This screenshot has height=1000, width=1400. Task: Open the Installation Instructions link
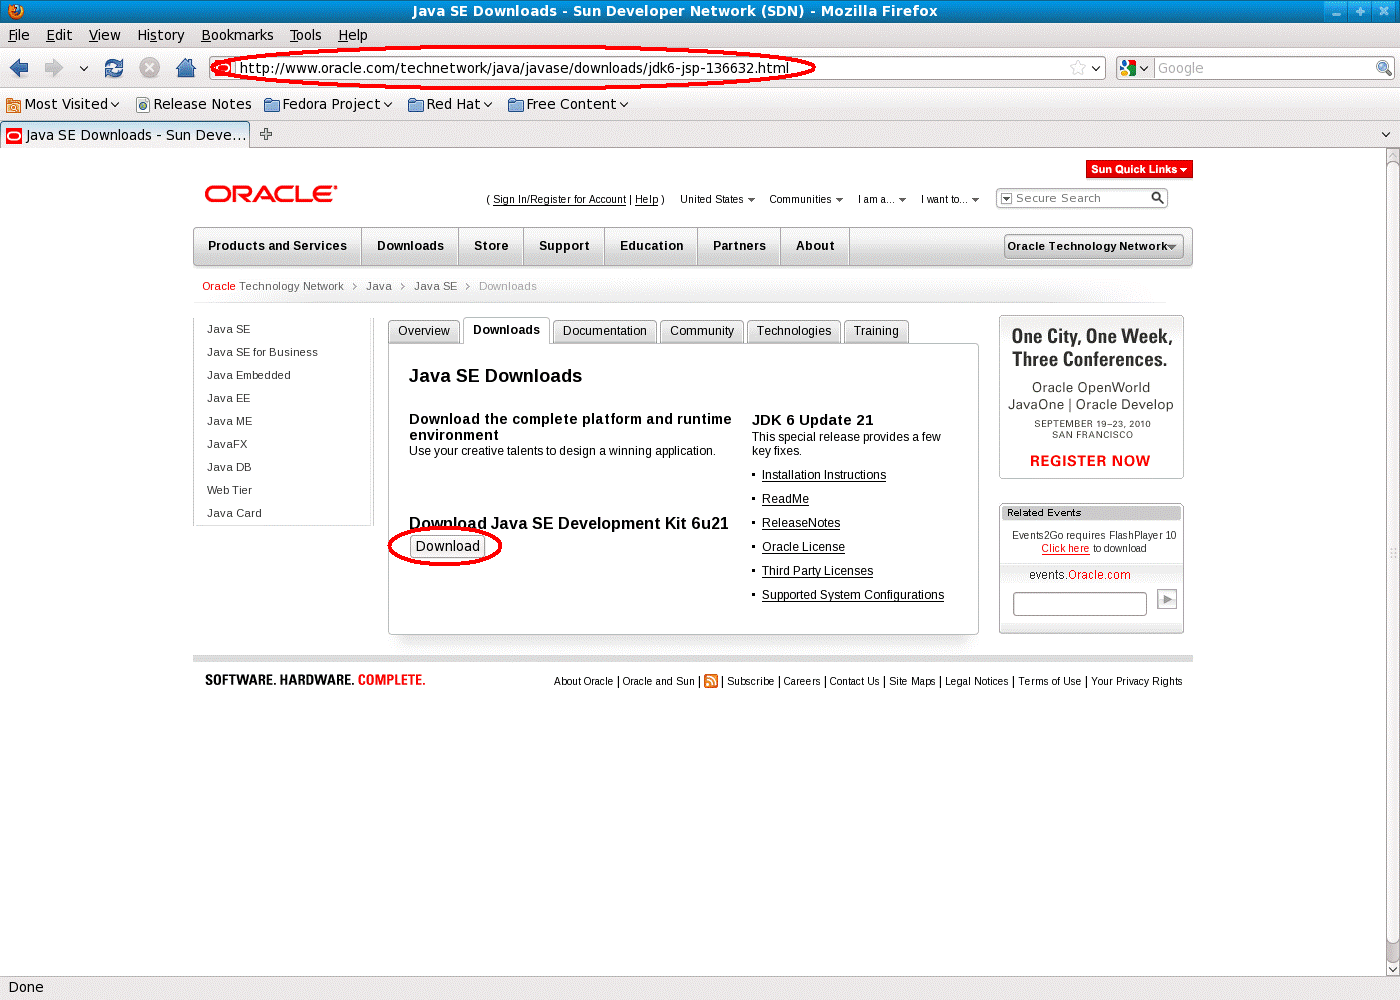click(x=823, y=475)
